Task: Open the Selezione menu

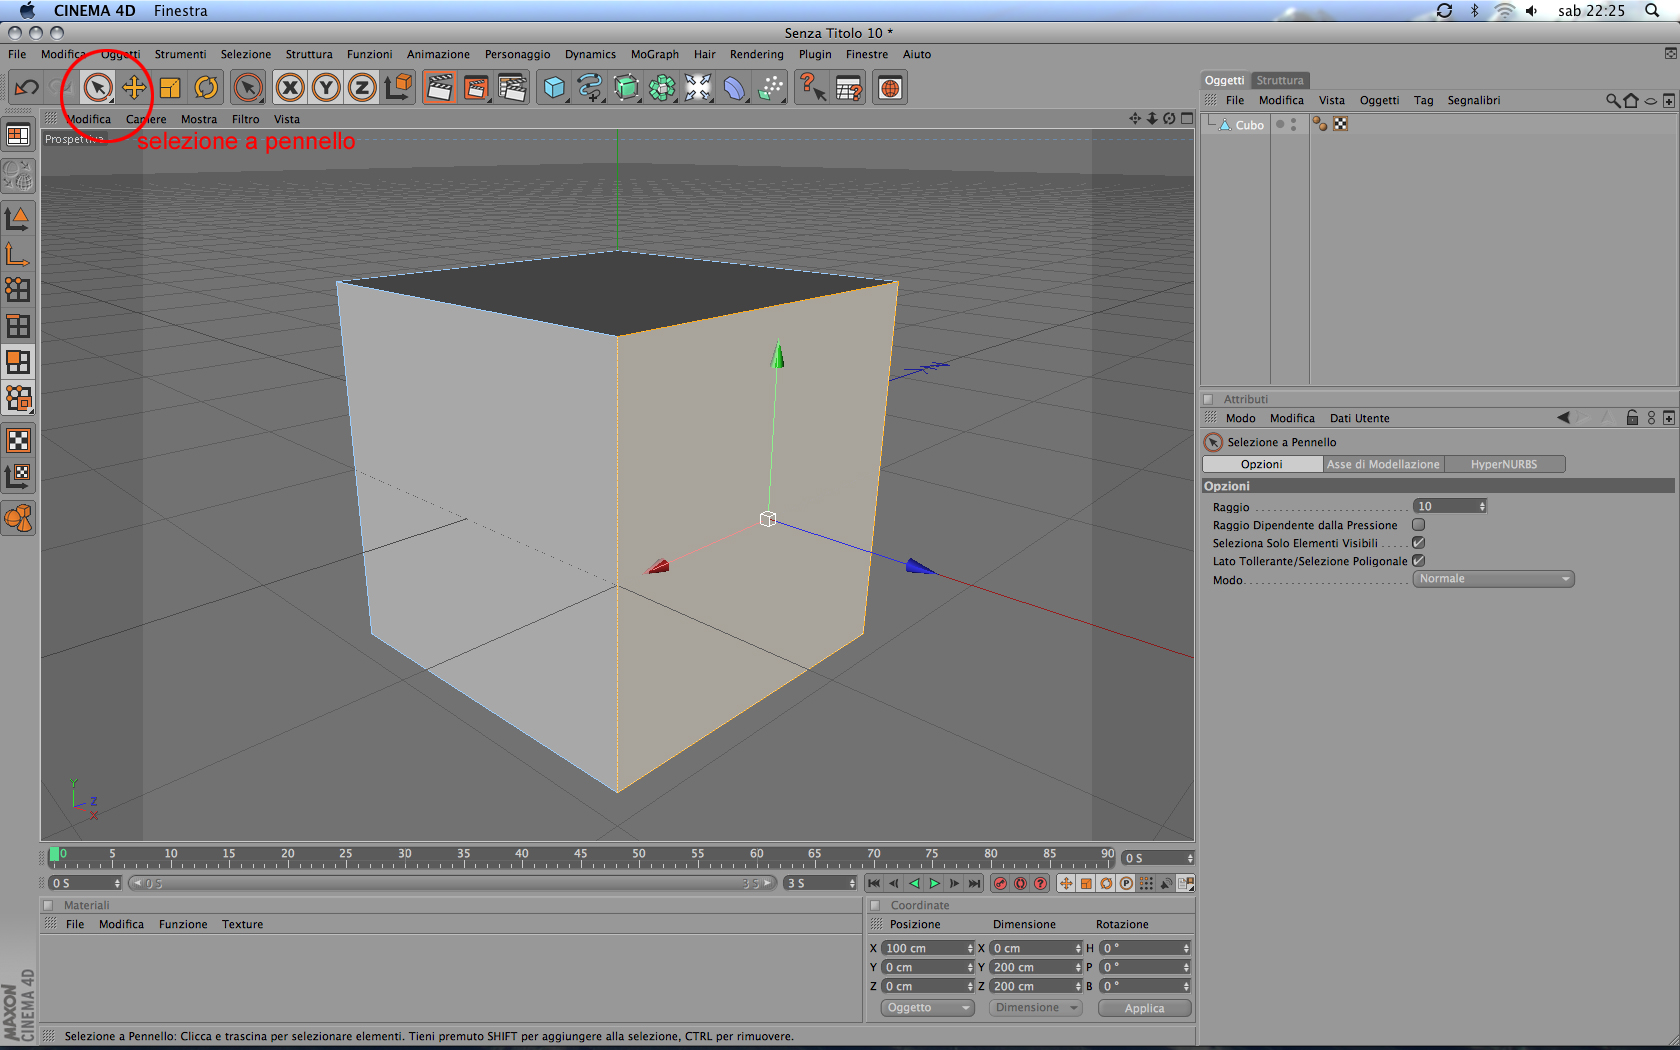Action: [x=246, y=54]
